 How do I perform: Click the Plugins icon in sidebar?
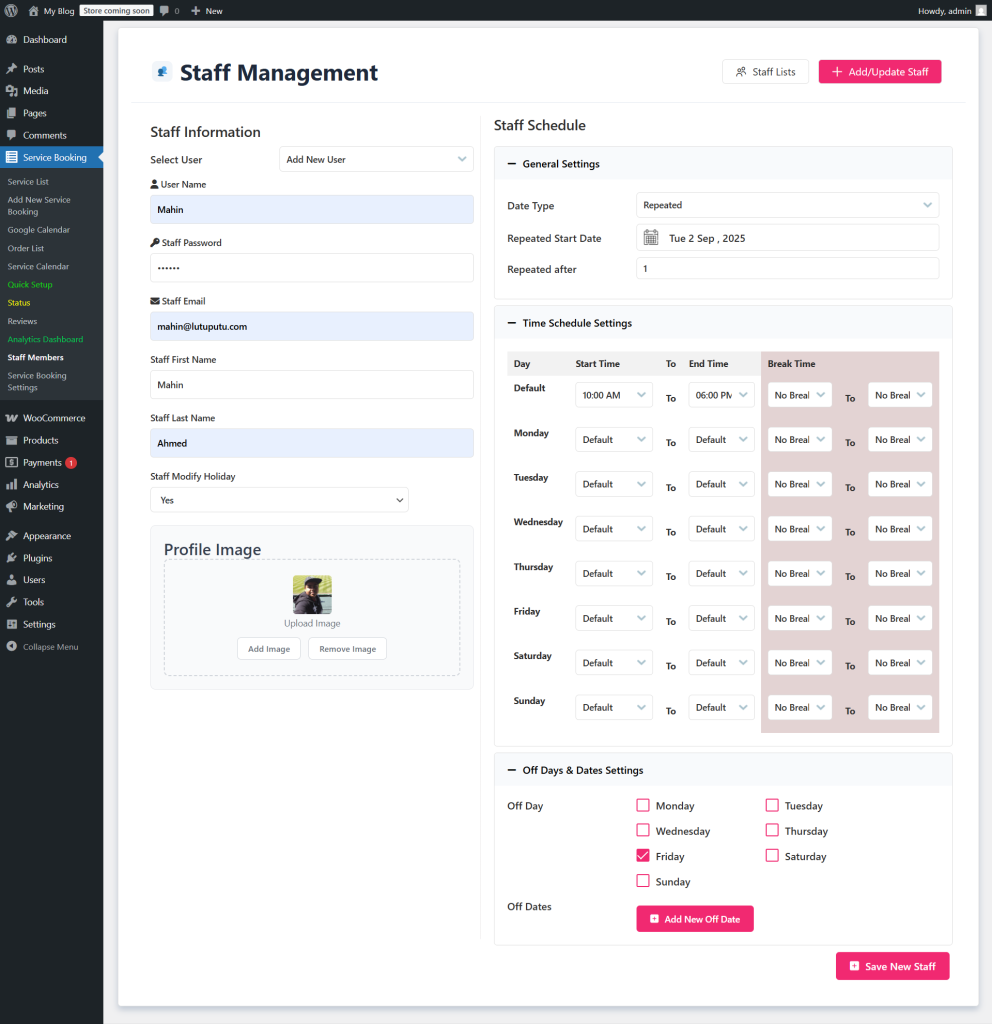point(12,558)
